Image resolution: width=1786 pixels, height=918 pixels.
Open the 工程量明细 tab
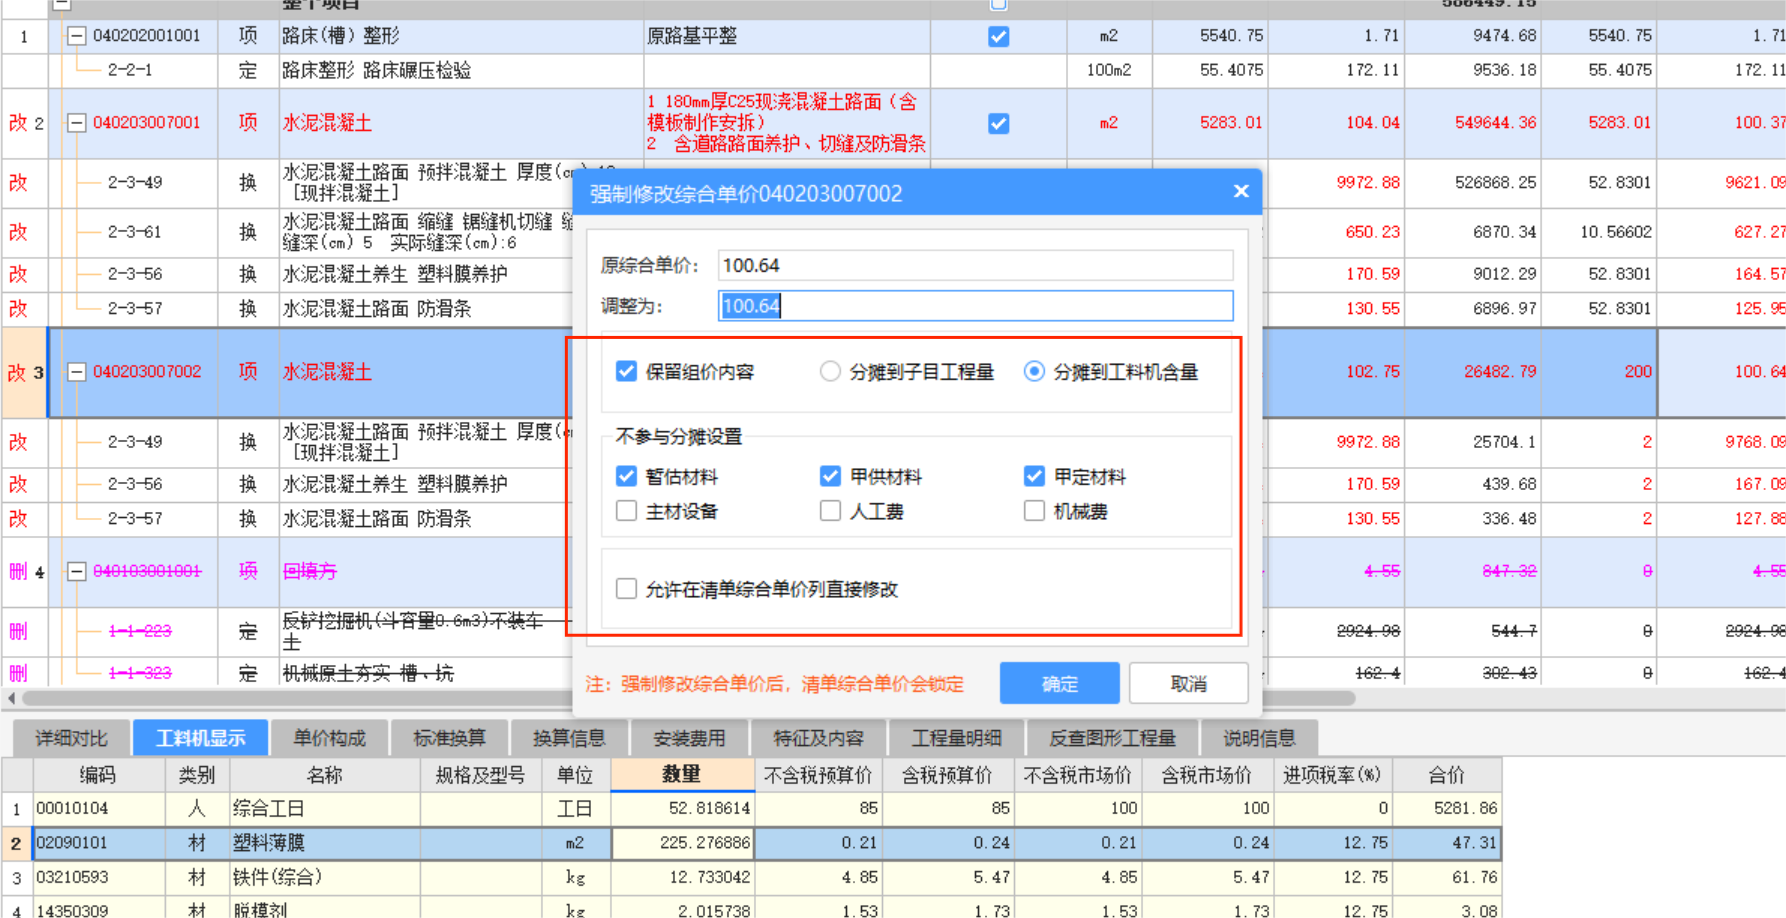(956, 738)
